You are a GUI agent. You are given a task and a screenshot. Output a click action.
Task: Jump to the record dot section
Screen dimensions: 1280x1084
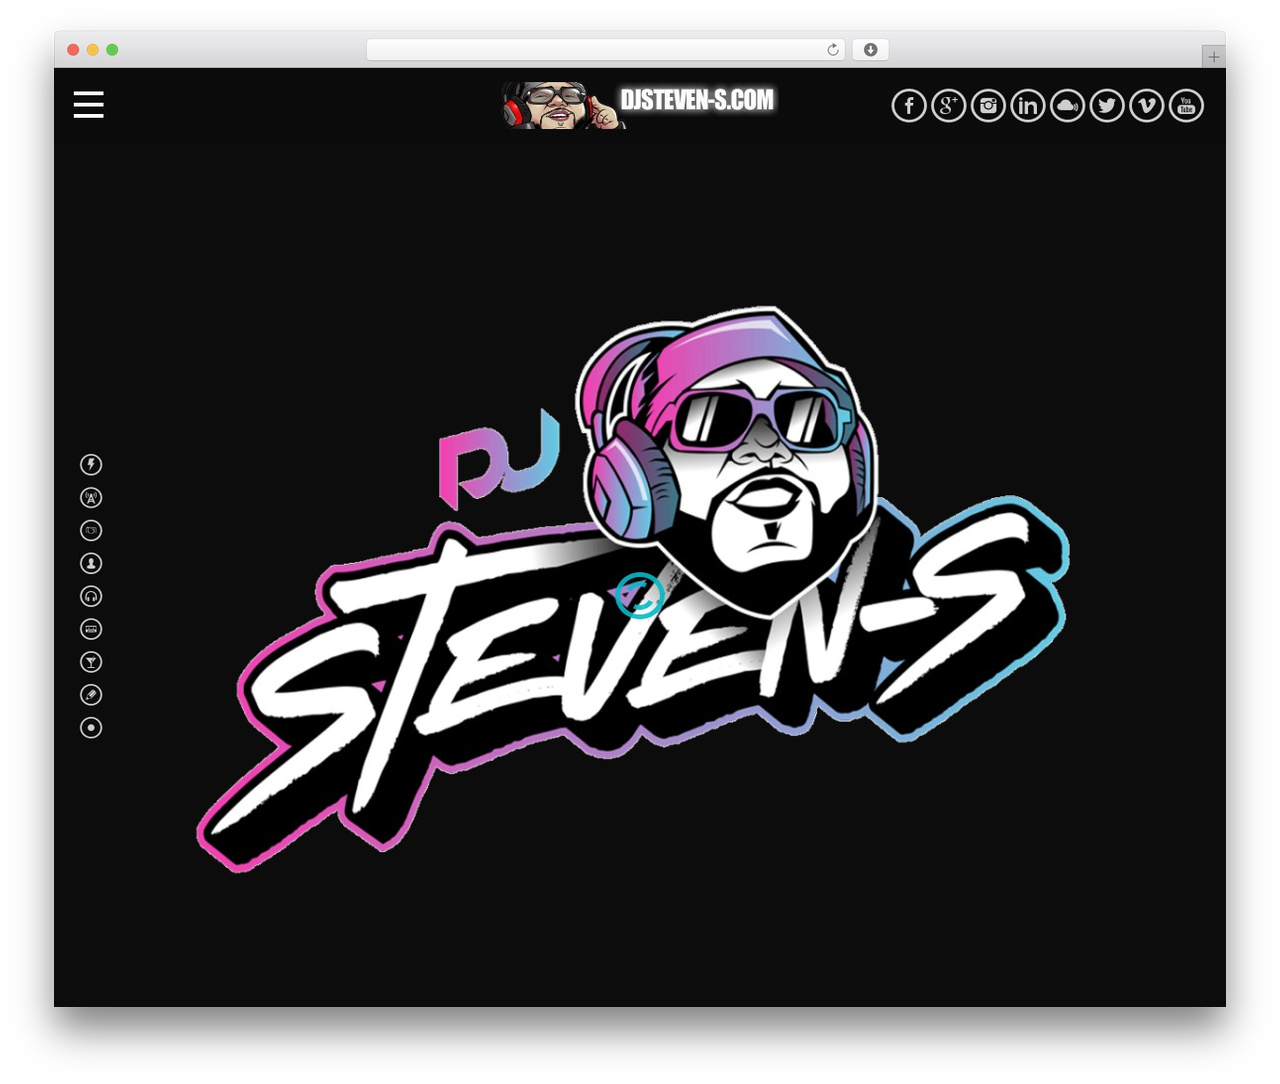point(91,727)
